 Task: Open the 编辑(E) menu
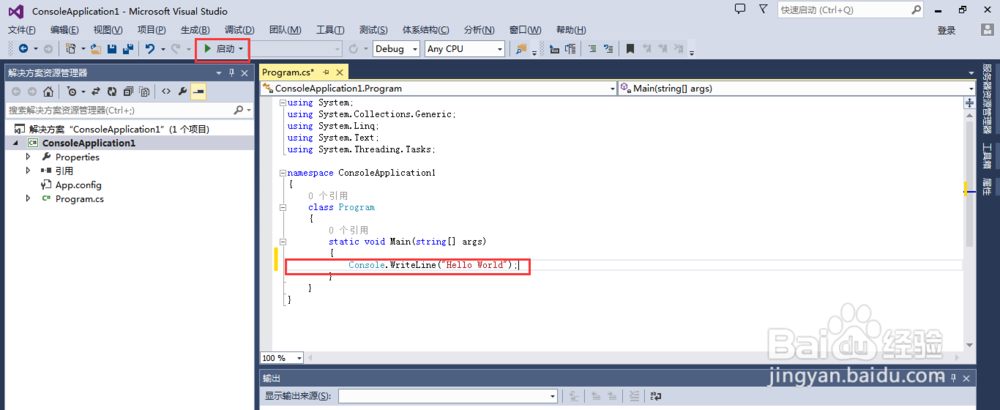(x=64, y=30)
